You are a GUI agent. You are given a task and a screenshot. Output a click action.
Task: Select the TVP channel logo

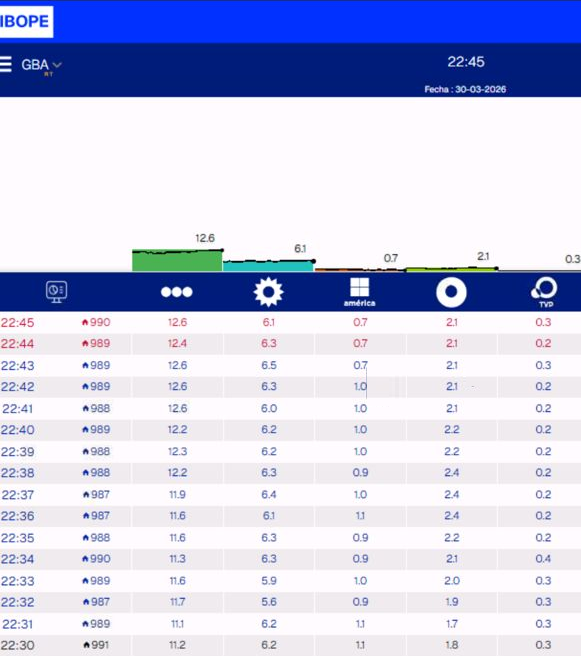coord(544,292)
